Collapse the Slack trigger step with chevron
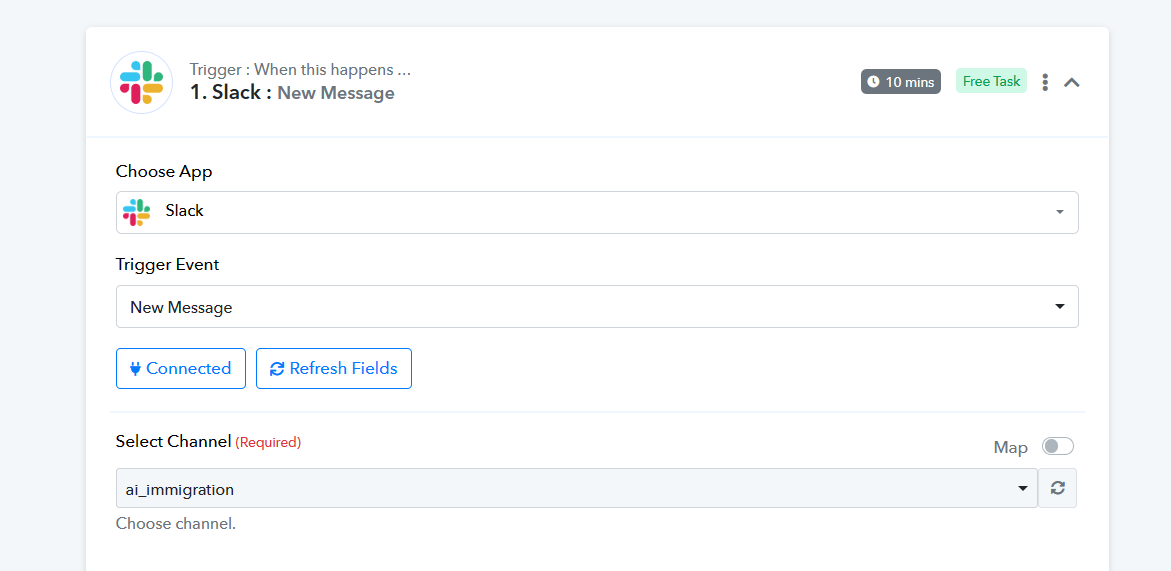Image resolution: width=1171 pixels, height=571 pixels. coord(1072,82)
